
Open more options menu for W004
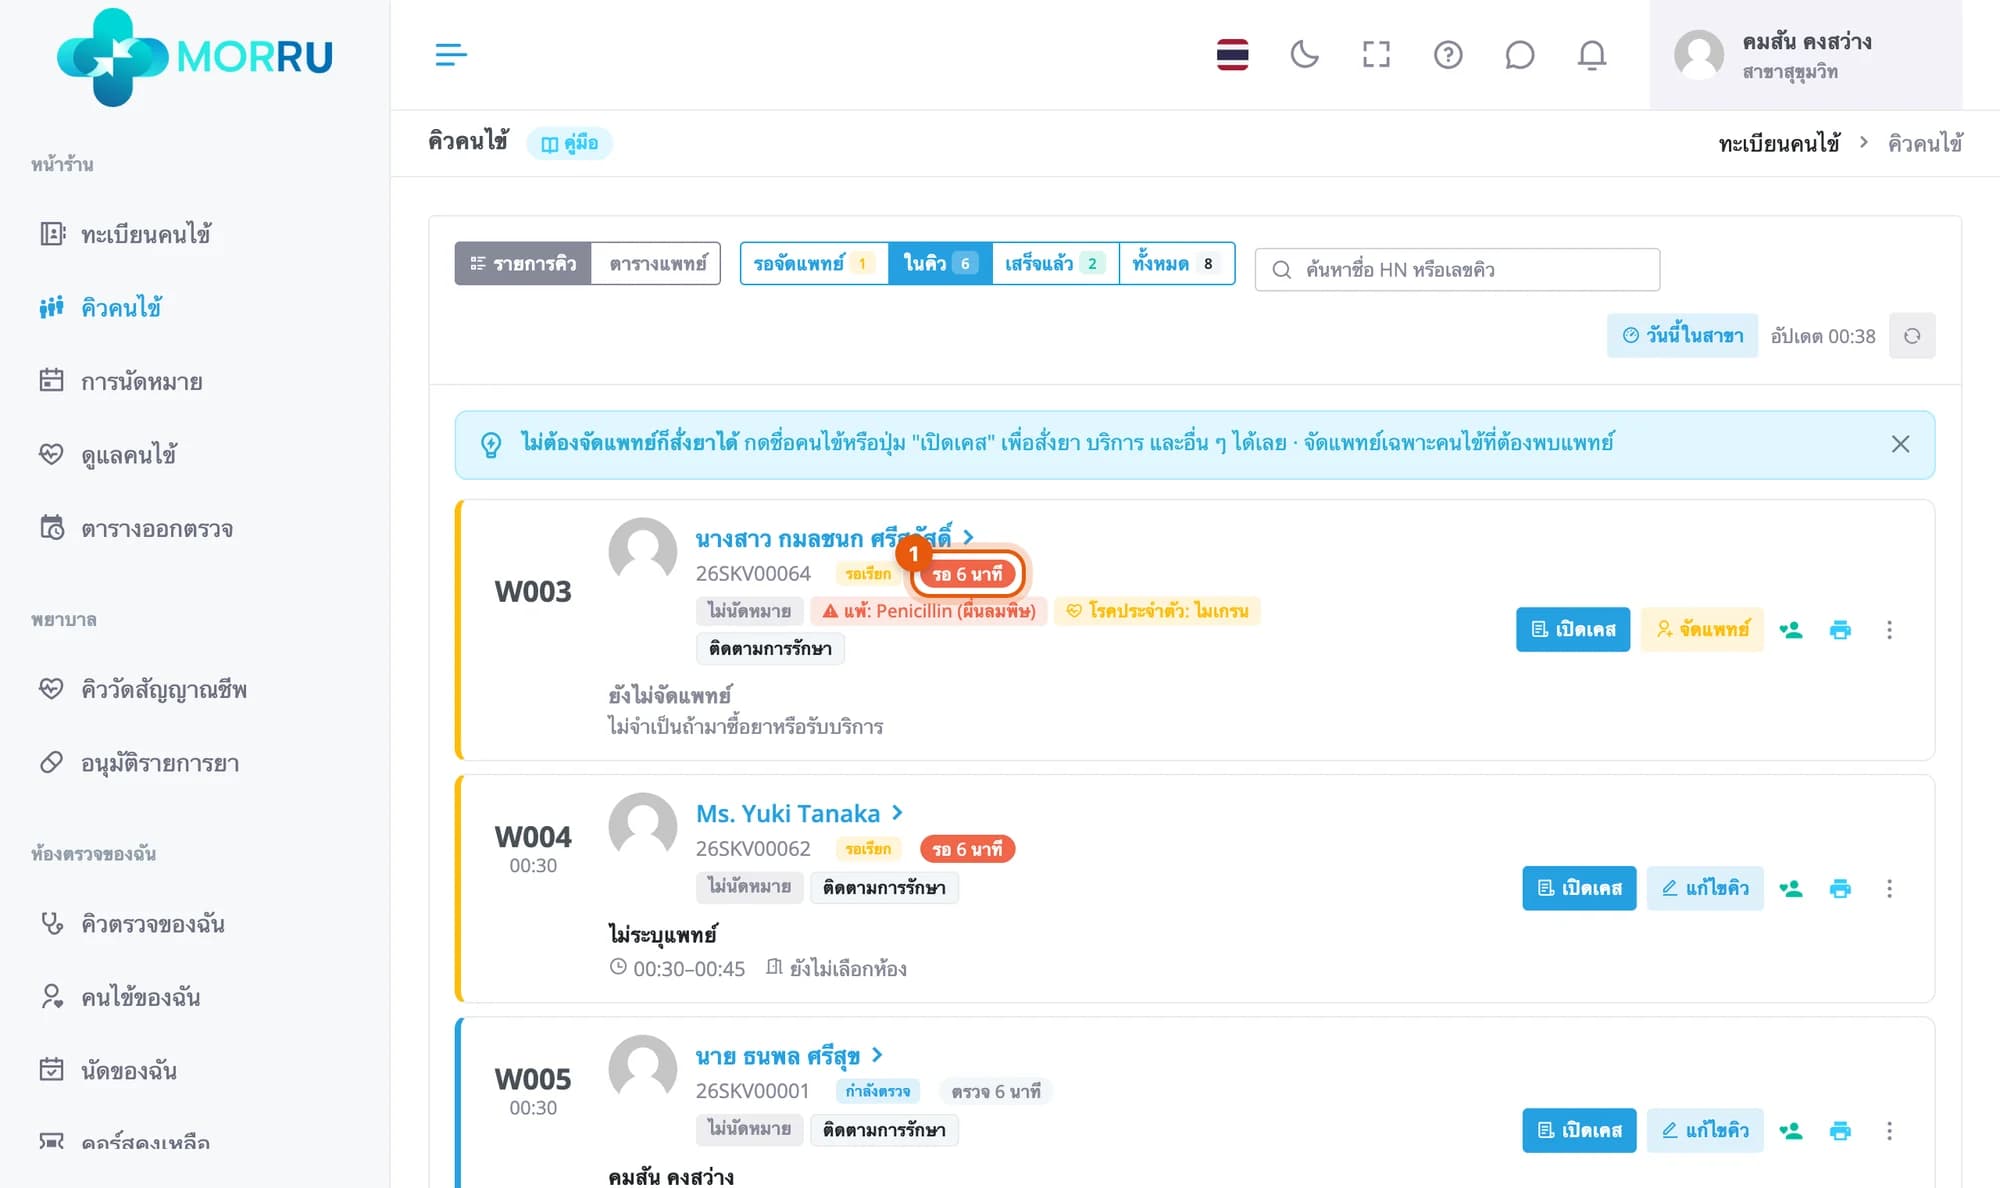pyautogui.click(x=1889, y=888)
